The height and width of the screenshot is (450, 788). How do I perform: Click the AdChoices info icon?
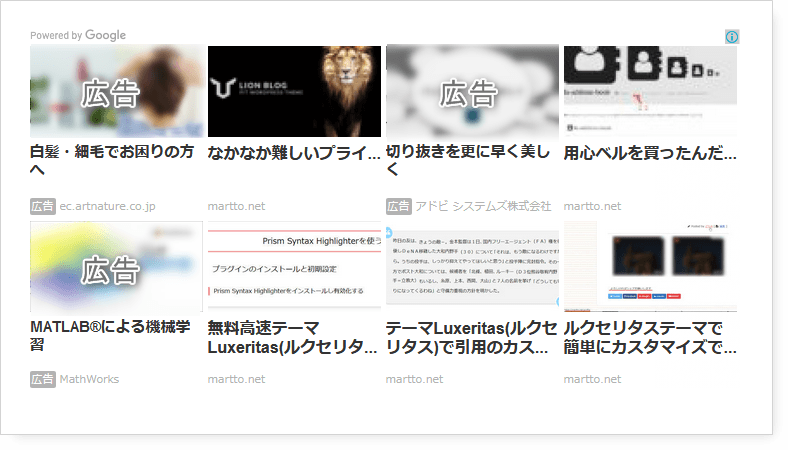(731, 37)
